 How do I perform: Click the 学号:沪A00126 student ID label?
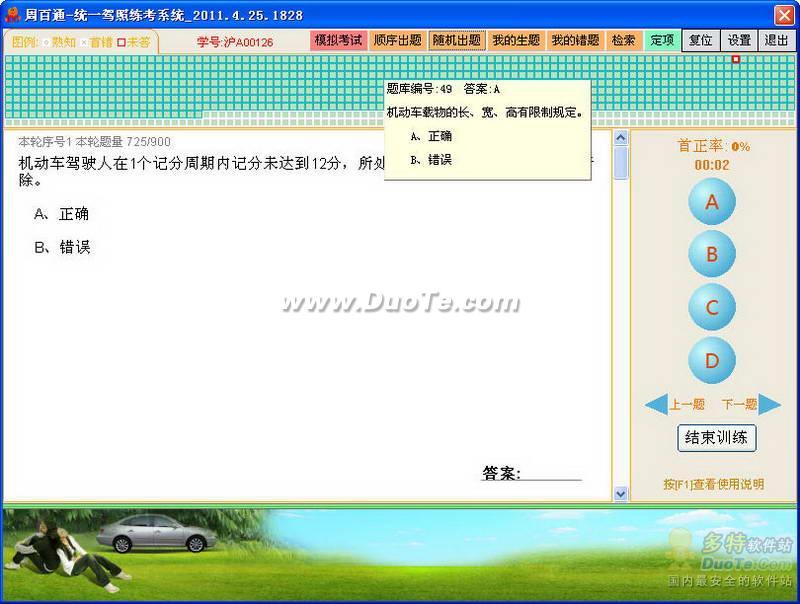point(235,42)
